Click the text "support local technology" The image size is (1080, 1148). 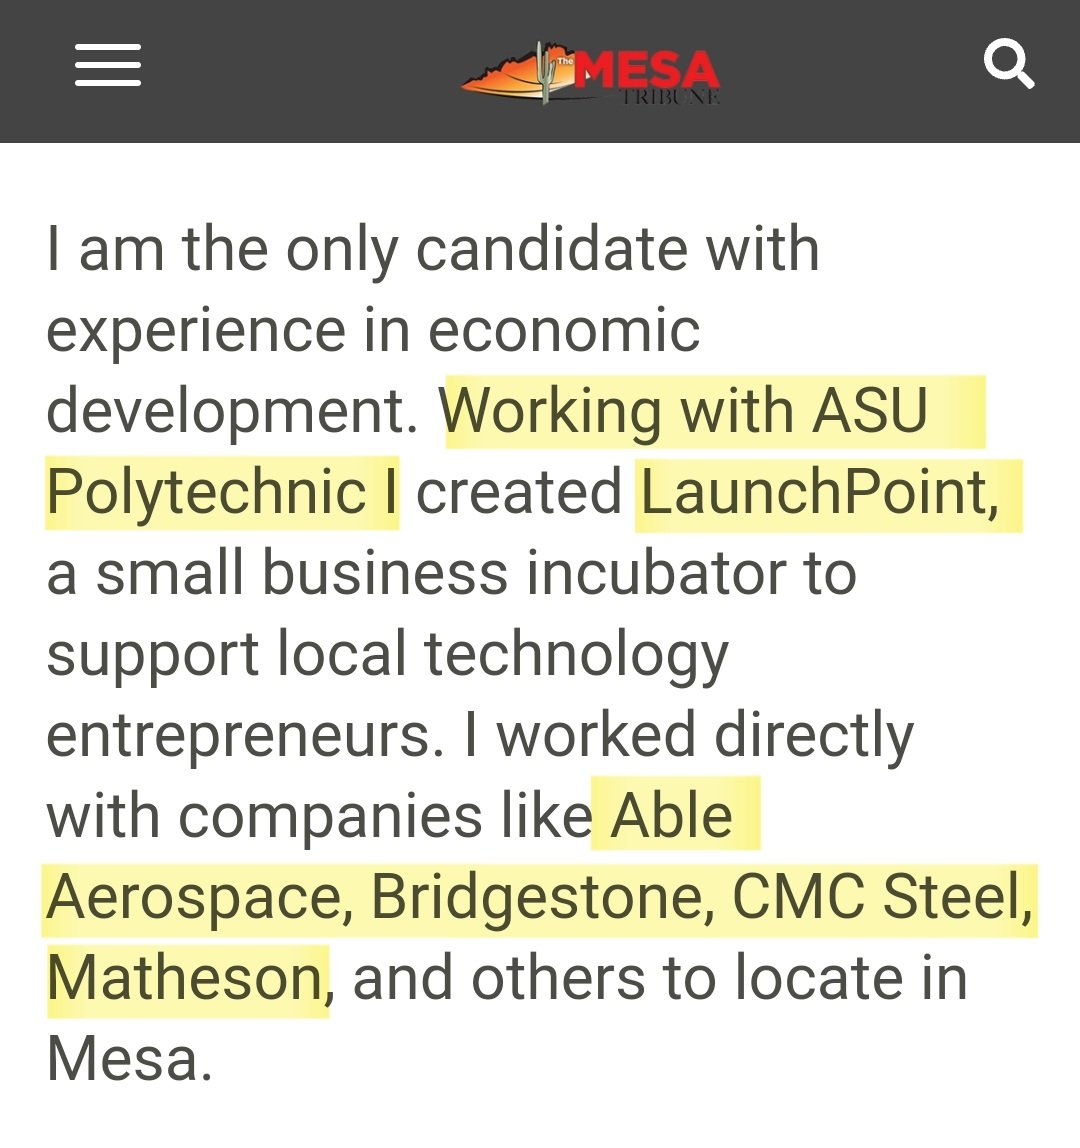(386, 654)
